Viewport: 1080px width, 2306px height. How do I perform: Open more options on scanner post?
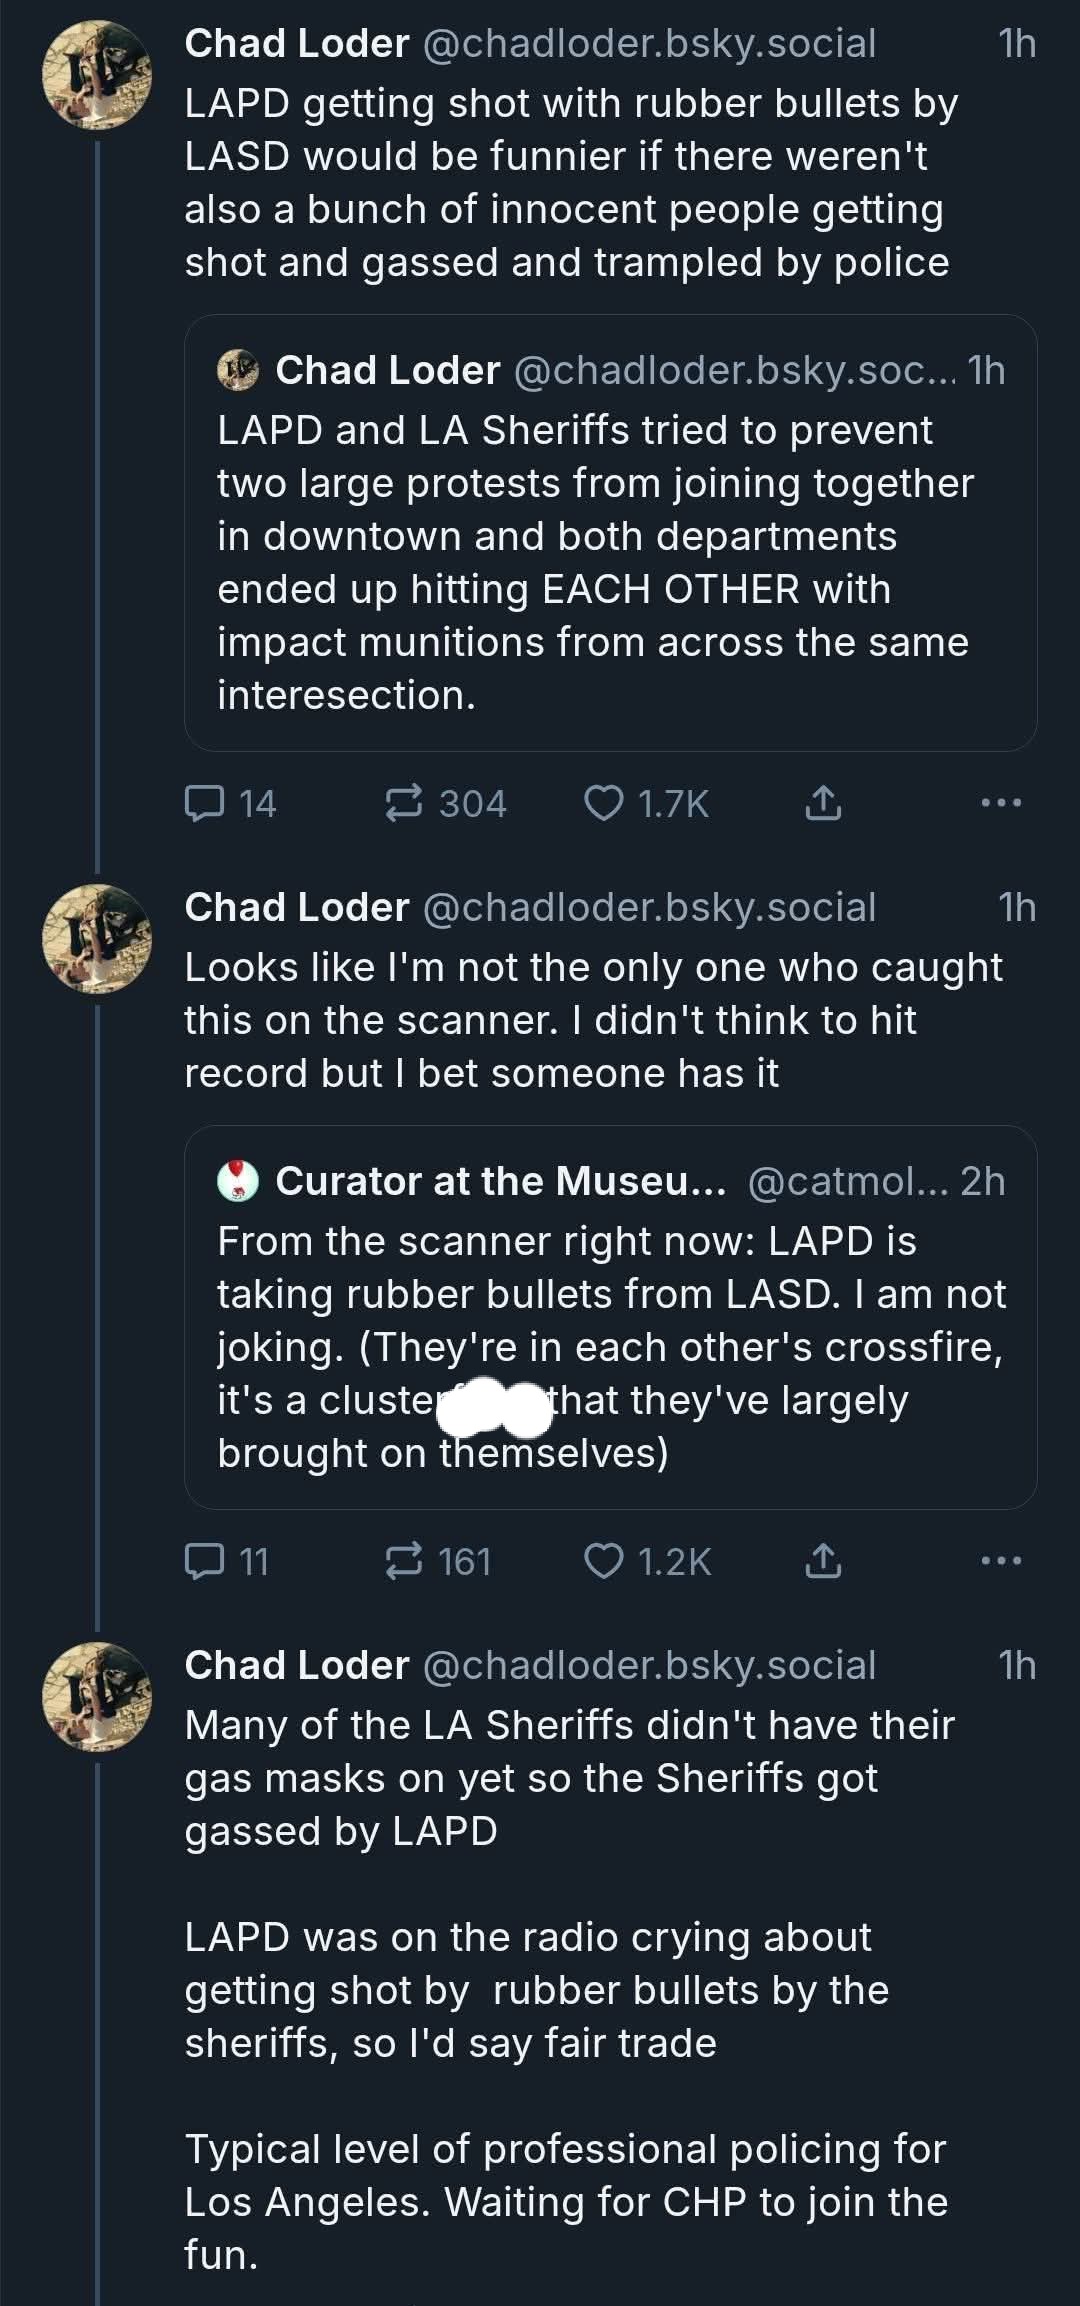1000,1561
